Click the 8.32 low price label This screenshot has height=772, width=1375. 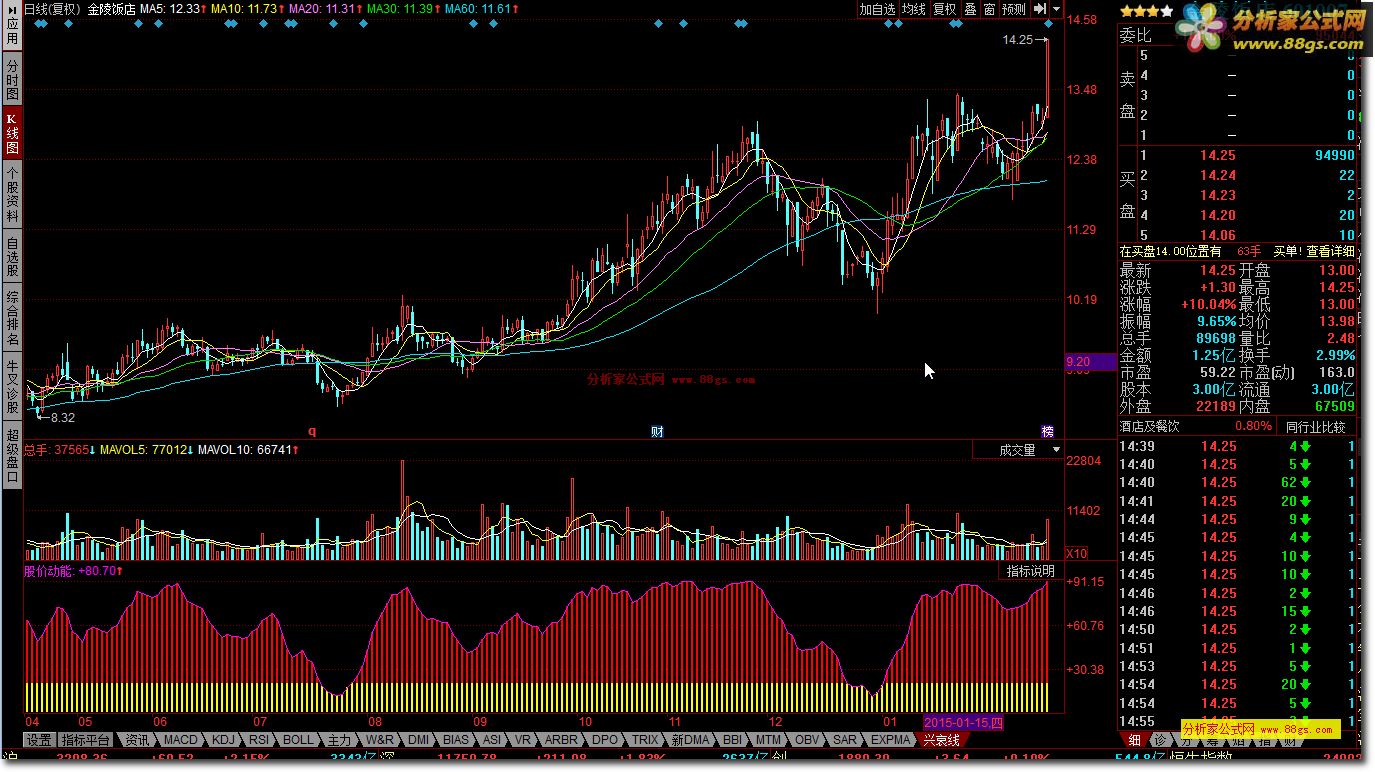pos(62,417)
